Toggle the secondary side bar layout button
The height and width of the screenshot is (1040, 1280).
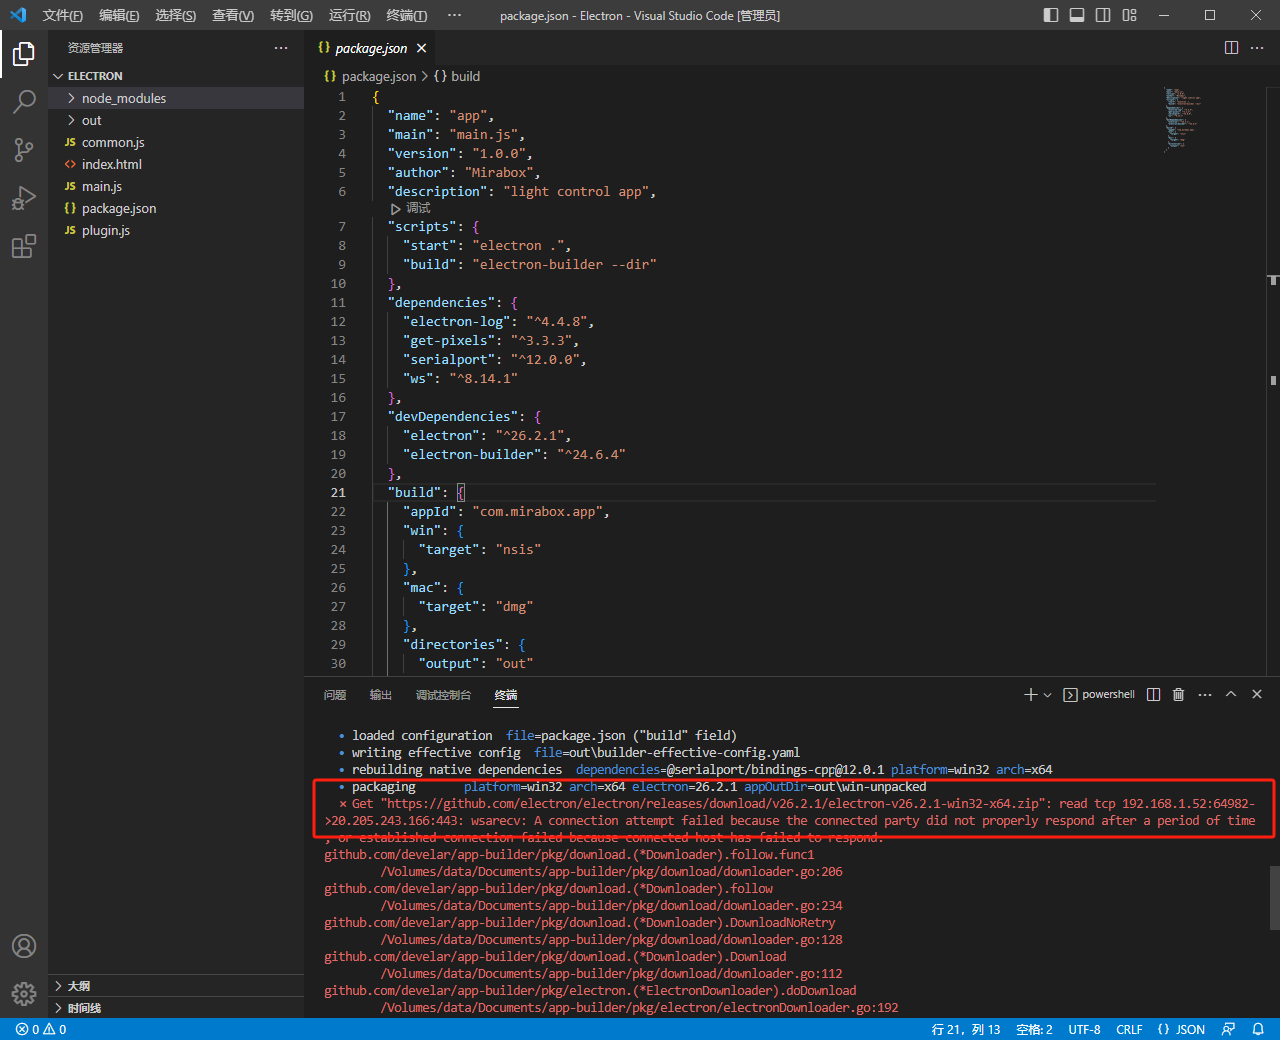click(x=1103, y=15)
